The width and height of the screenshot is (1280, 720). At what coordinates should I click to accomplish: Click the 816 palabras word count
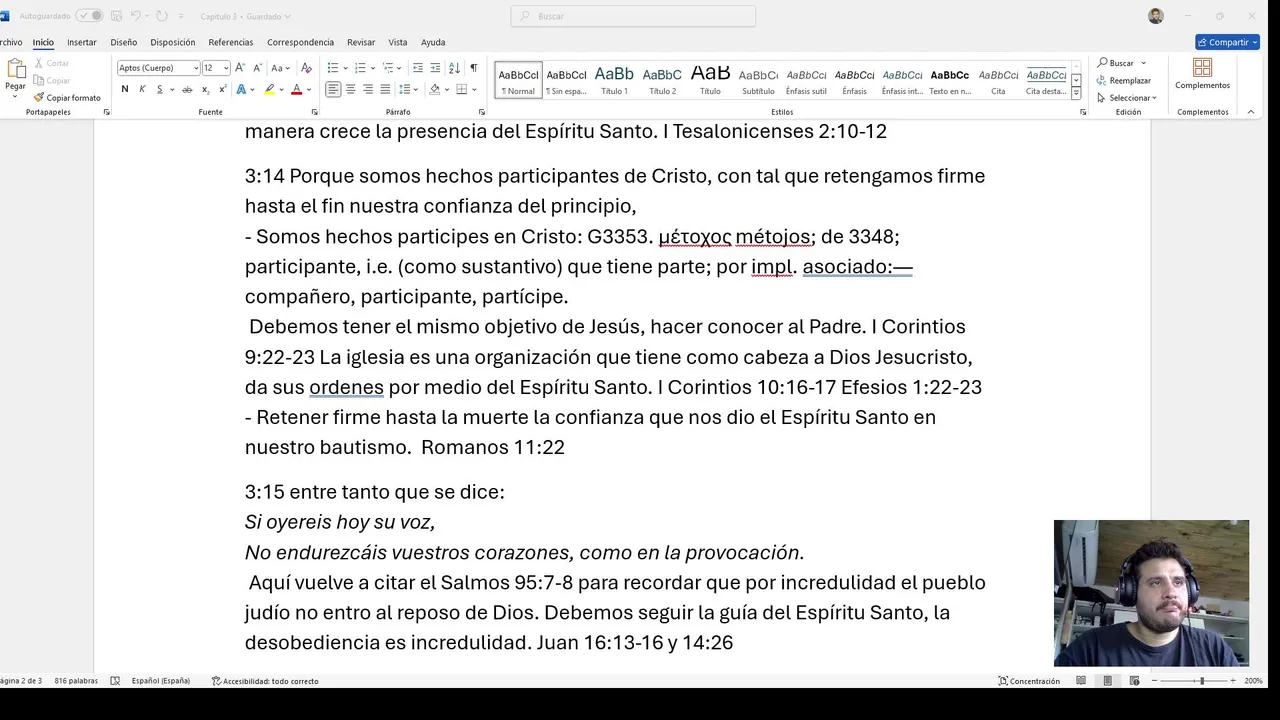tap(76, 681)
